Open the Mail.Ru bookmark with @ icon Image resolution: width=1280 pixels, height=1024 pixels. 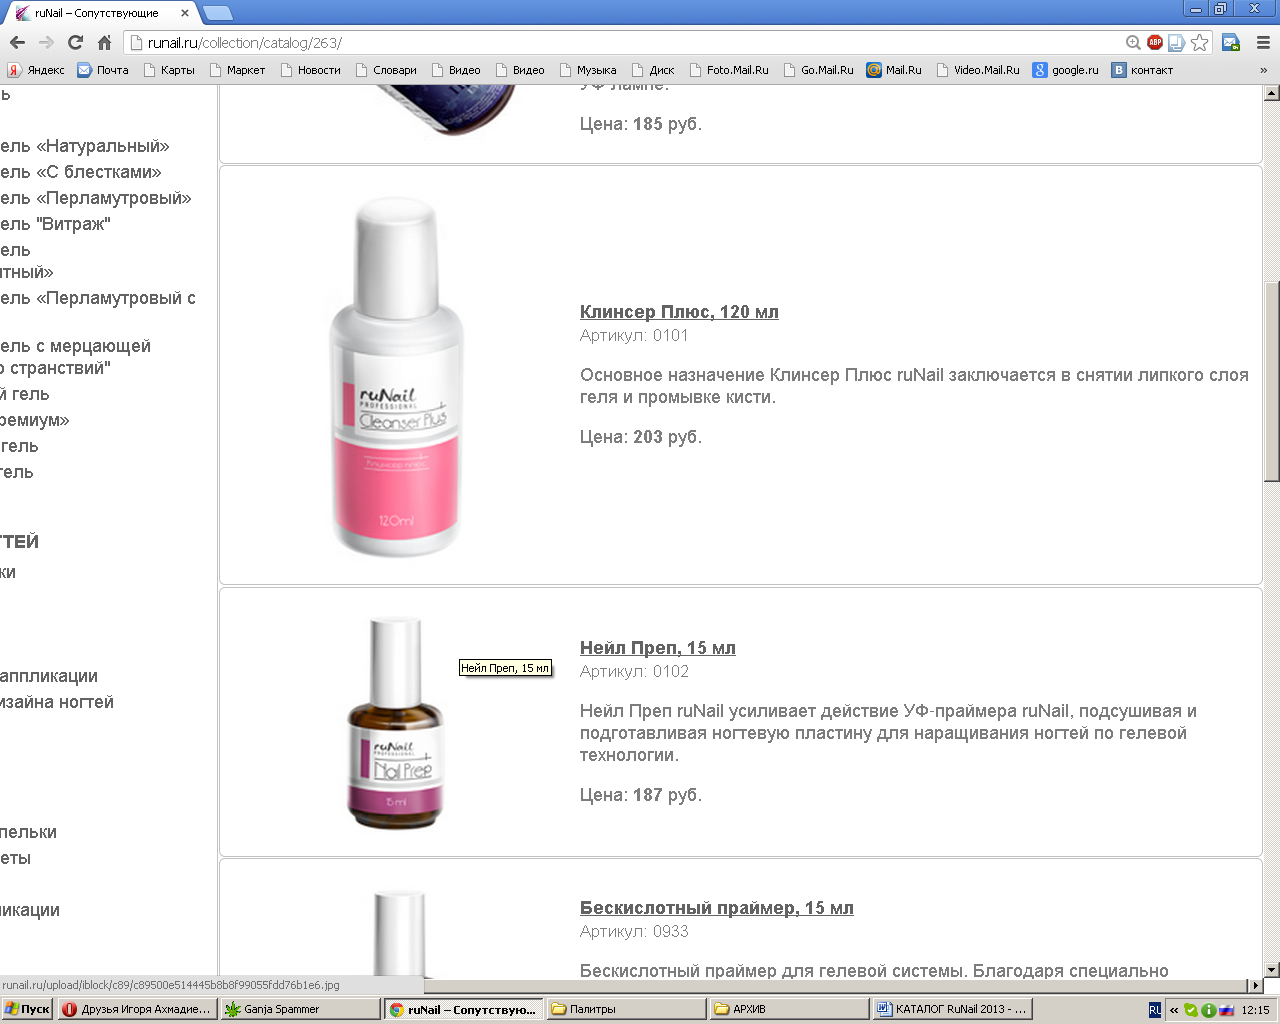click(894, 70)
